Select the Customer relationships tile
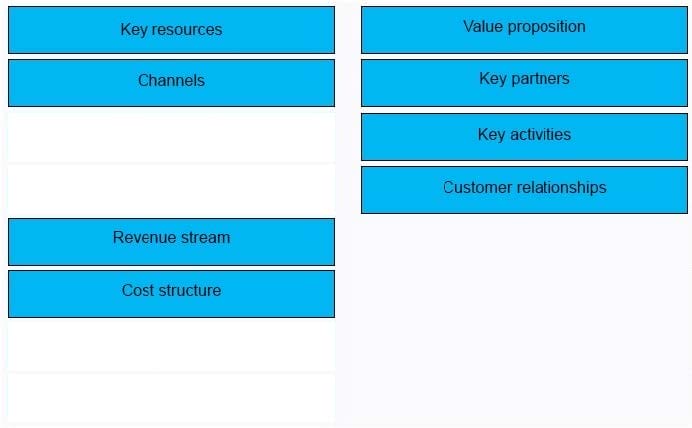Viewport: 692px width, 428px height. [x=524, y=190]
